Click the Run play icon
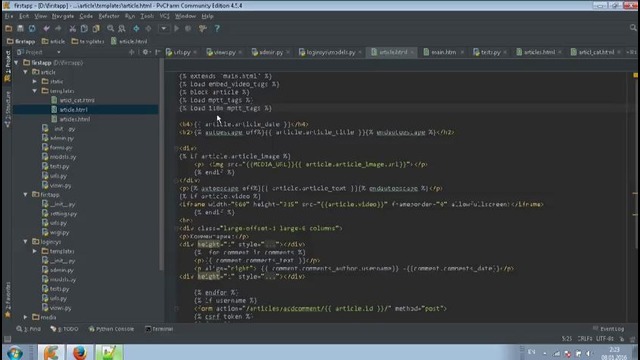640x360 pixels. pos(176,29)
